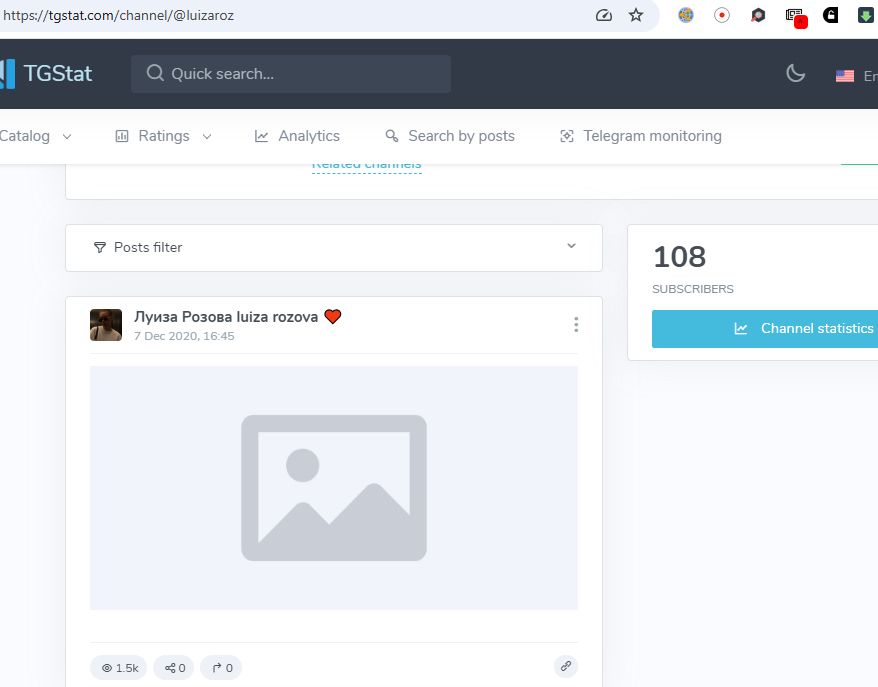
Task: Click the Telegram monitoring target icon
Action: (x=567, y=136)
